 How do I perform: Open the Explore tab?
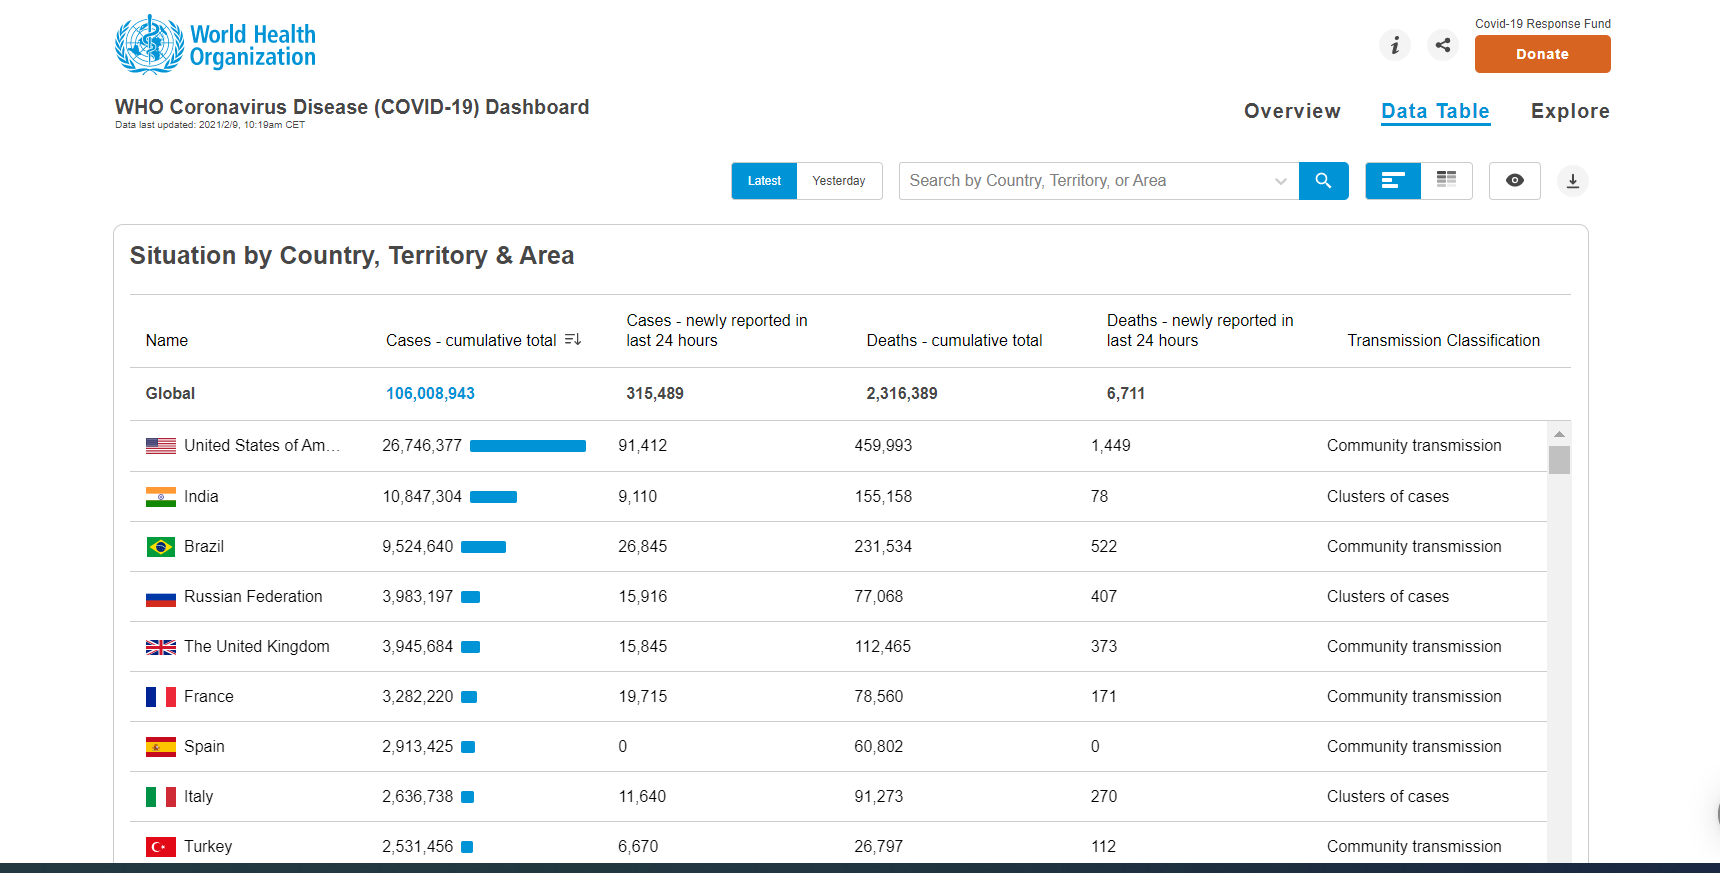point(1570,111)
